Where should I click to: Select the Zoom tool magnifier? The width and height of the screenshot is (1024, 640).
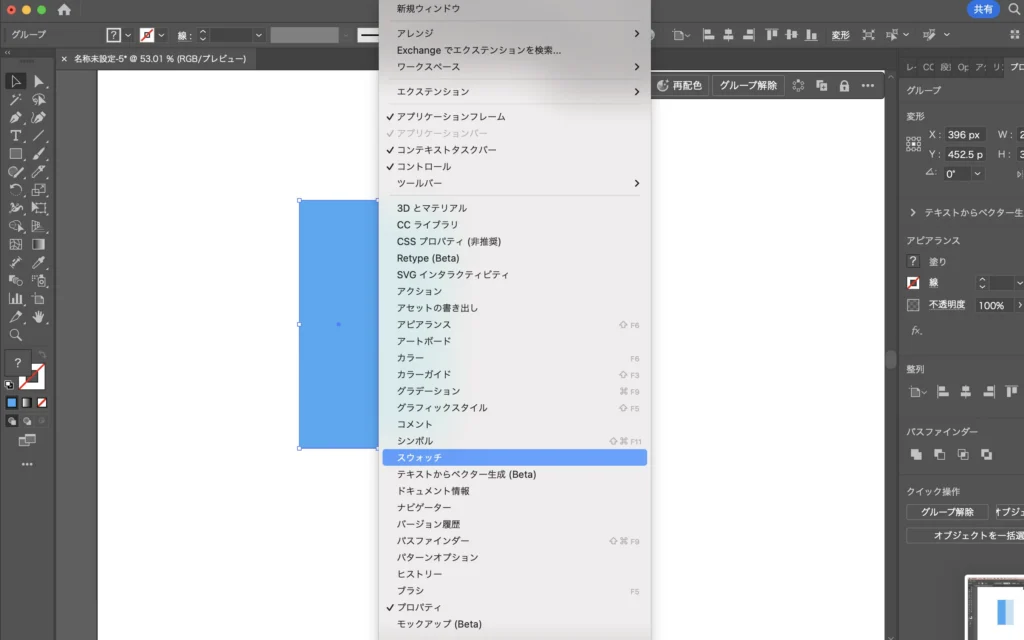click(x=16, y=335)
